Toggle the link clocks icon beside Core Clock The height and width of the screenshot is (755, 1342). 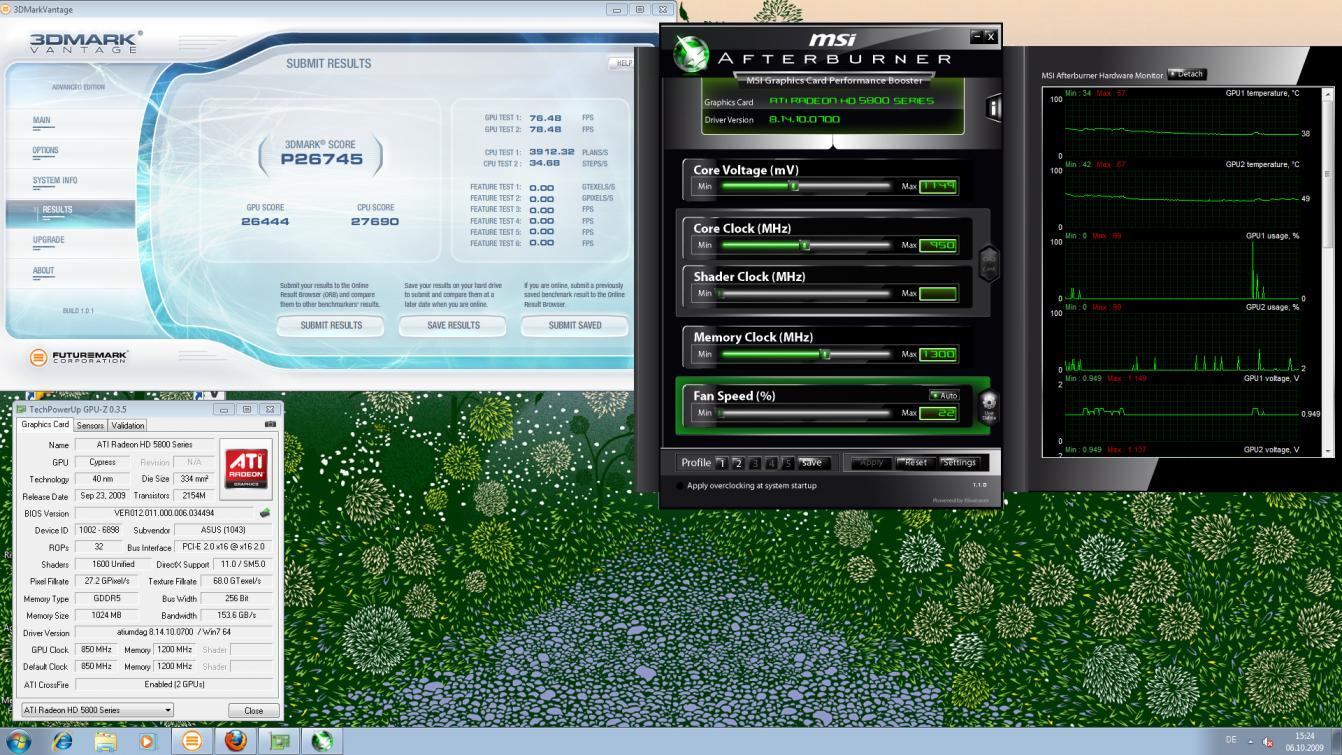click(989, 264)
